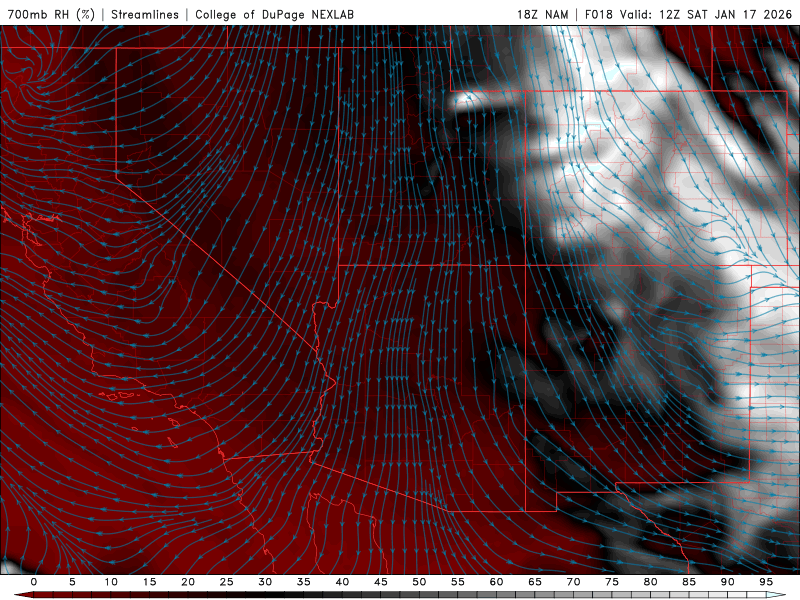The width and height of the screenshot is (800, 600).
Task: Click the 95 label on the color scale
Action: tap(766, 582)
